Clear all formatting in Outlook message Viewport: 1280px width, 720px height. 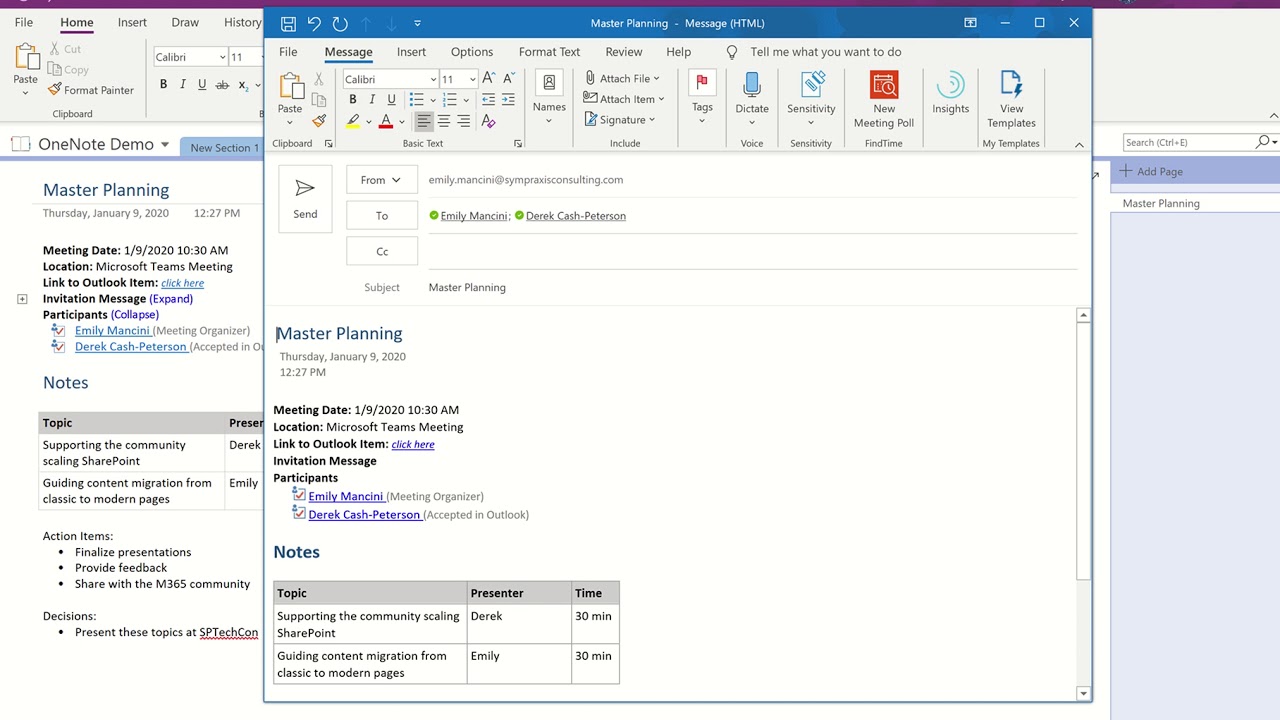coord(488,121)
